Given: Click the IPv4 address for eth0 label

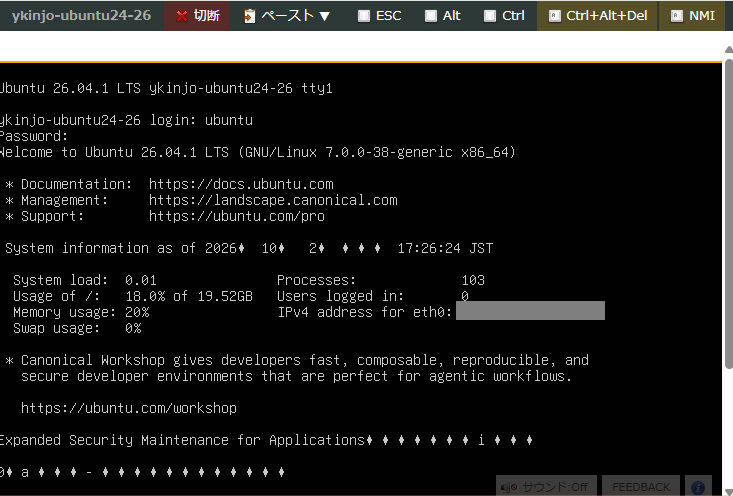Looking at the screenshot, I should 365,312.
